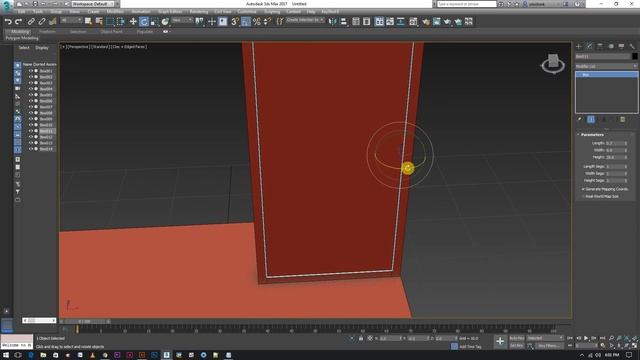Open the Modifier List dropdown
Viewport: 640px width, 360px height.
(x=606, y=66)
